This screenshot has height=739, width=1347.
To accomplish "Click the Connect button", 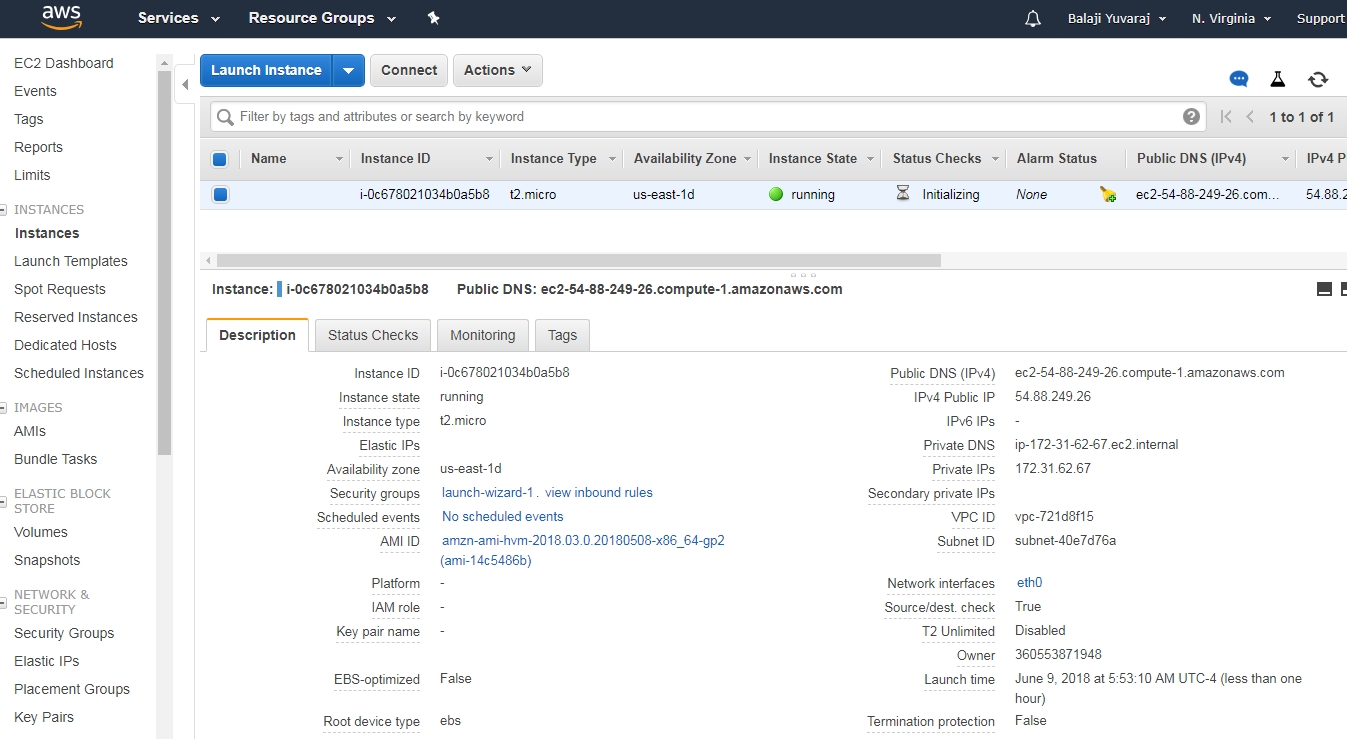I will (409, 70).
